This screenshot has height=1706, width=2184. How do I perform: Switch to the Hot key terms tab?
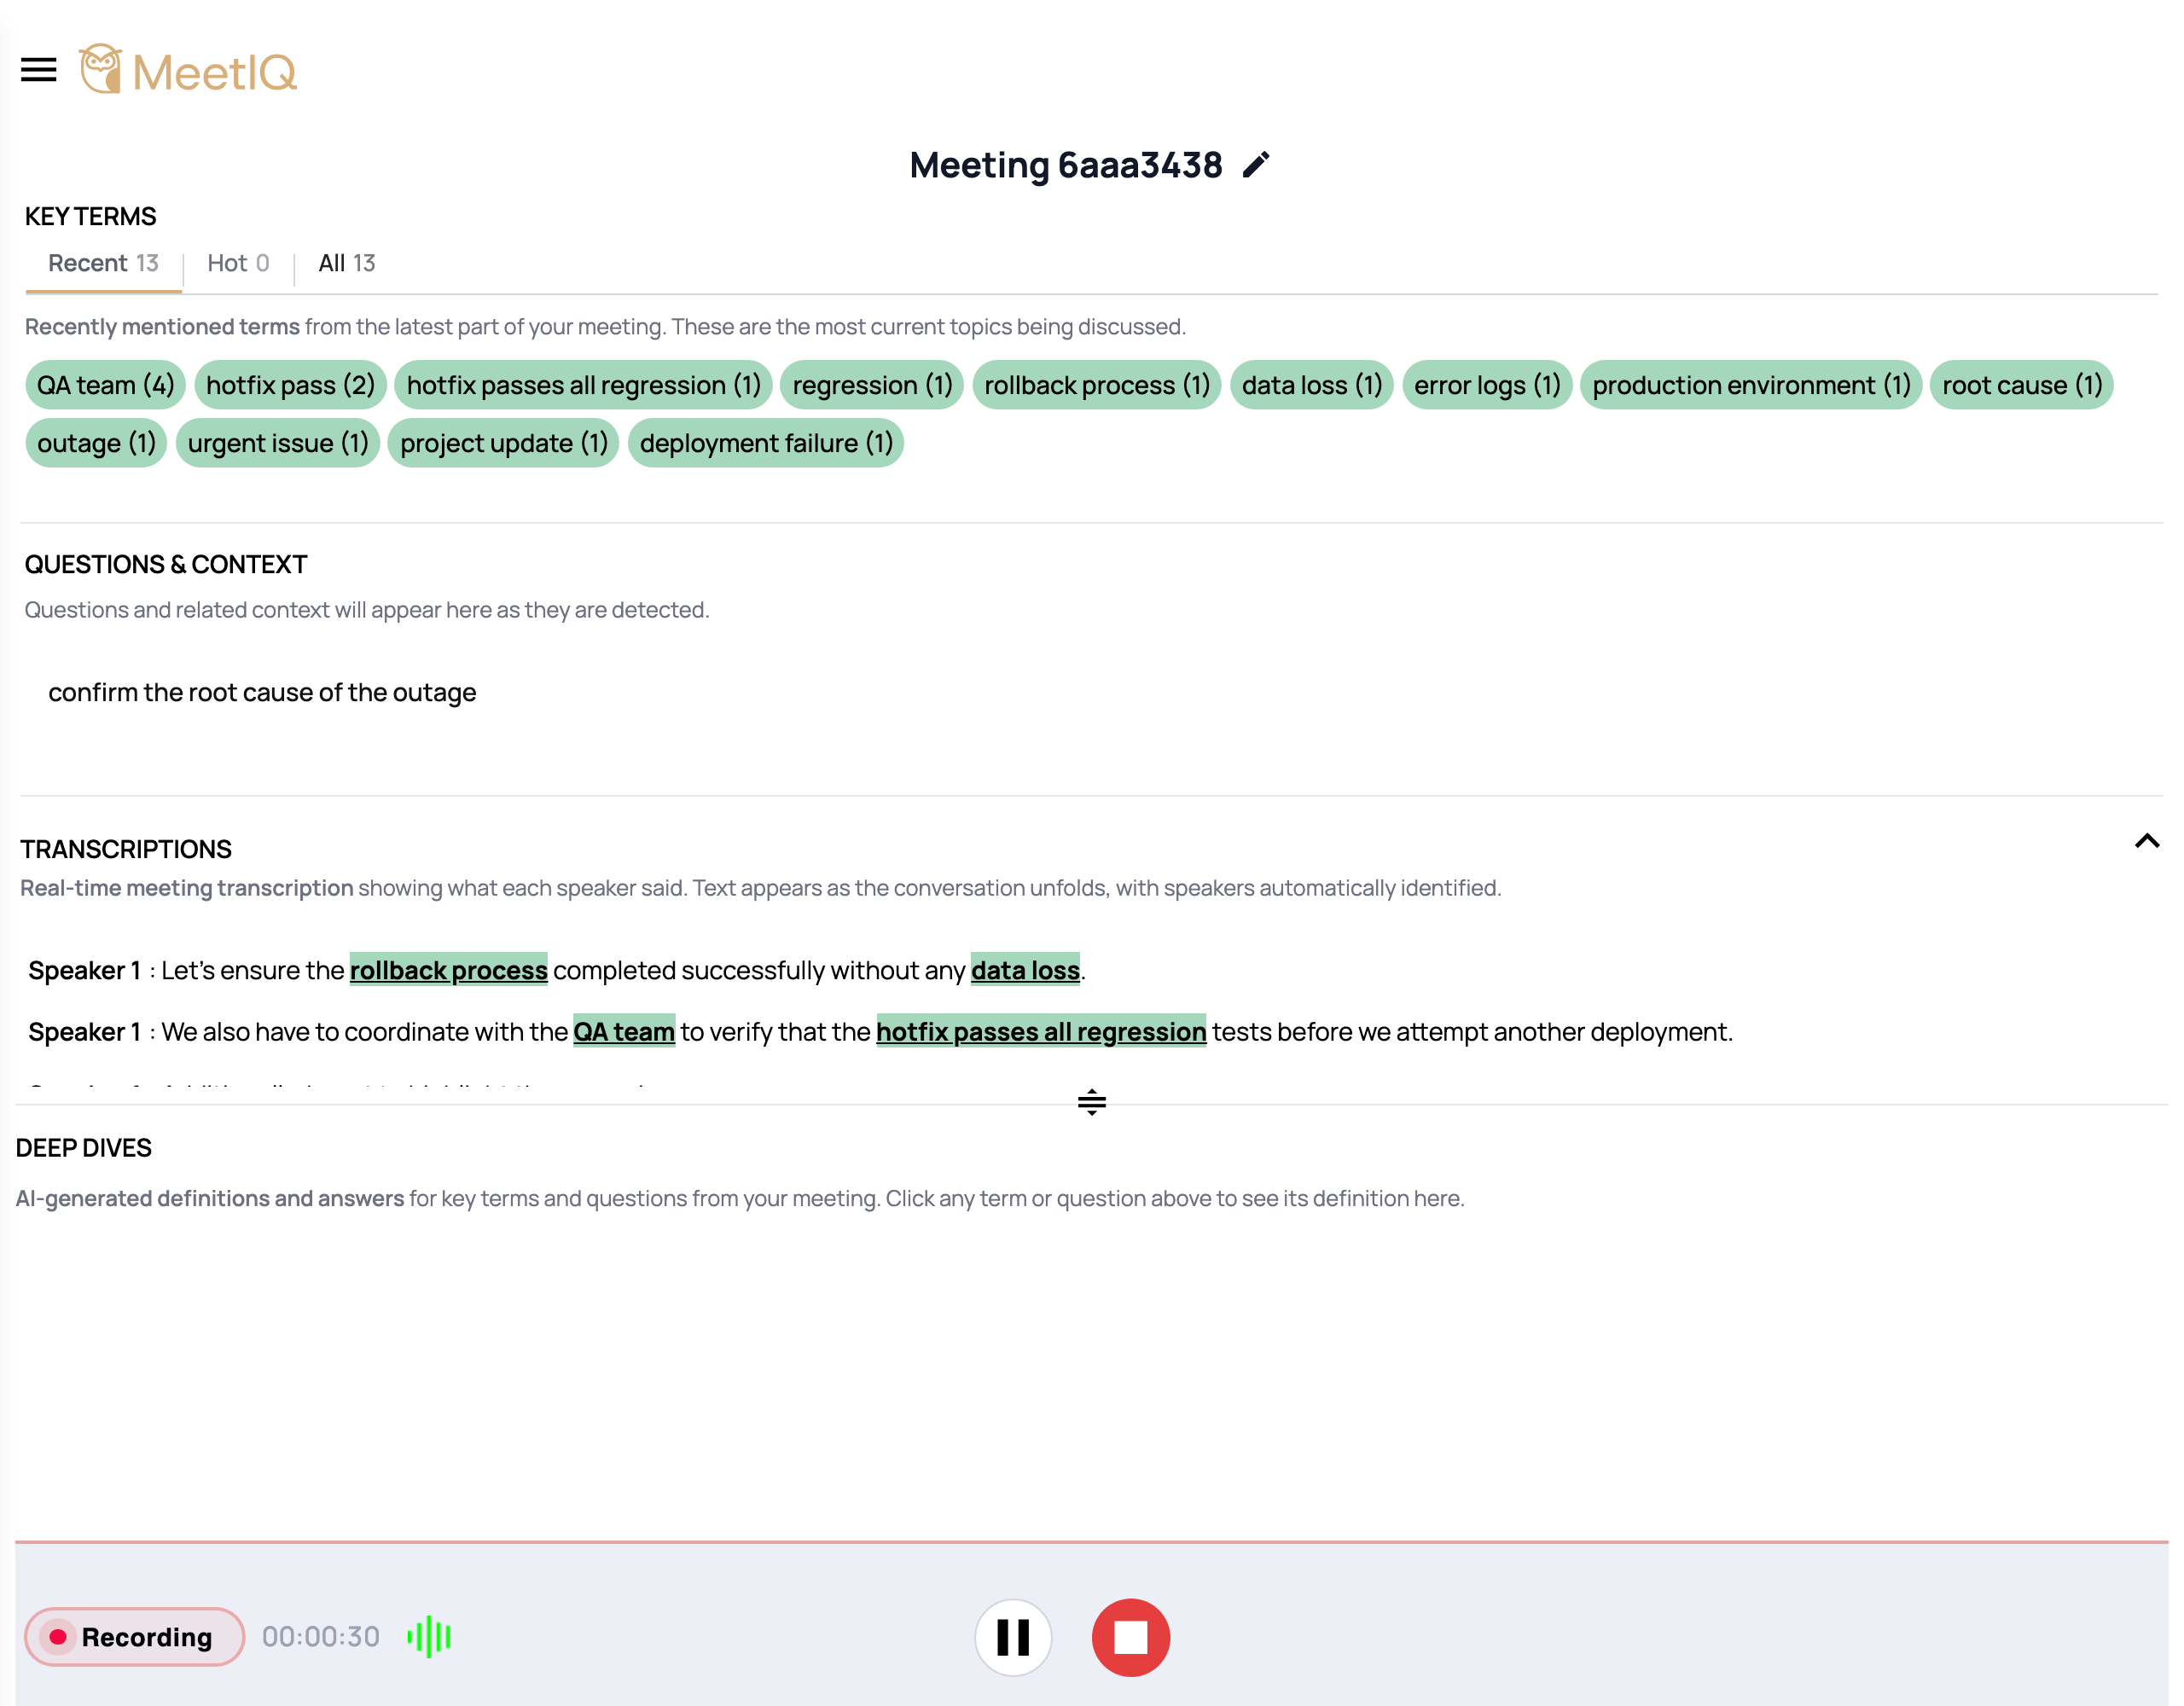[238, 263]
